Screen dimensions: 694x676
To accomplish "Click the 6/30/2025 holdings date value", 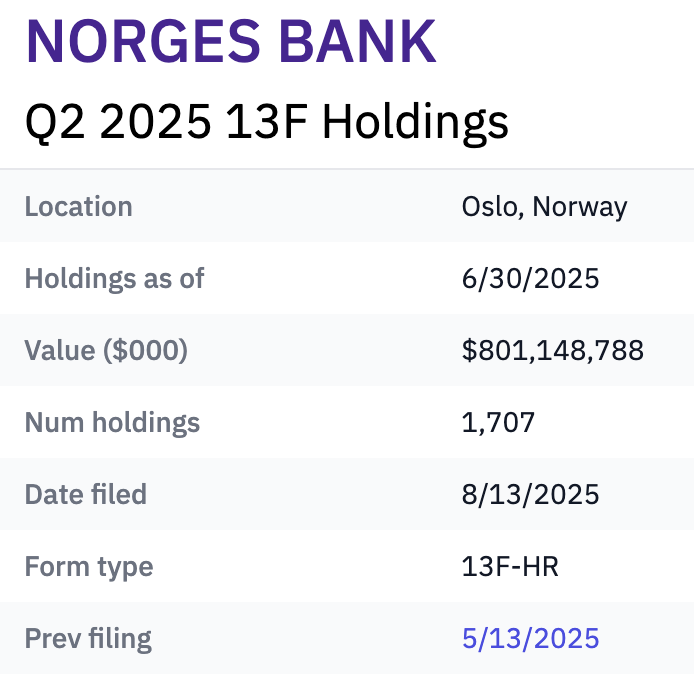I will coord(530,278).
